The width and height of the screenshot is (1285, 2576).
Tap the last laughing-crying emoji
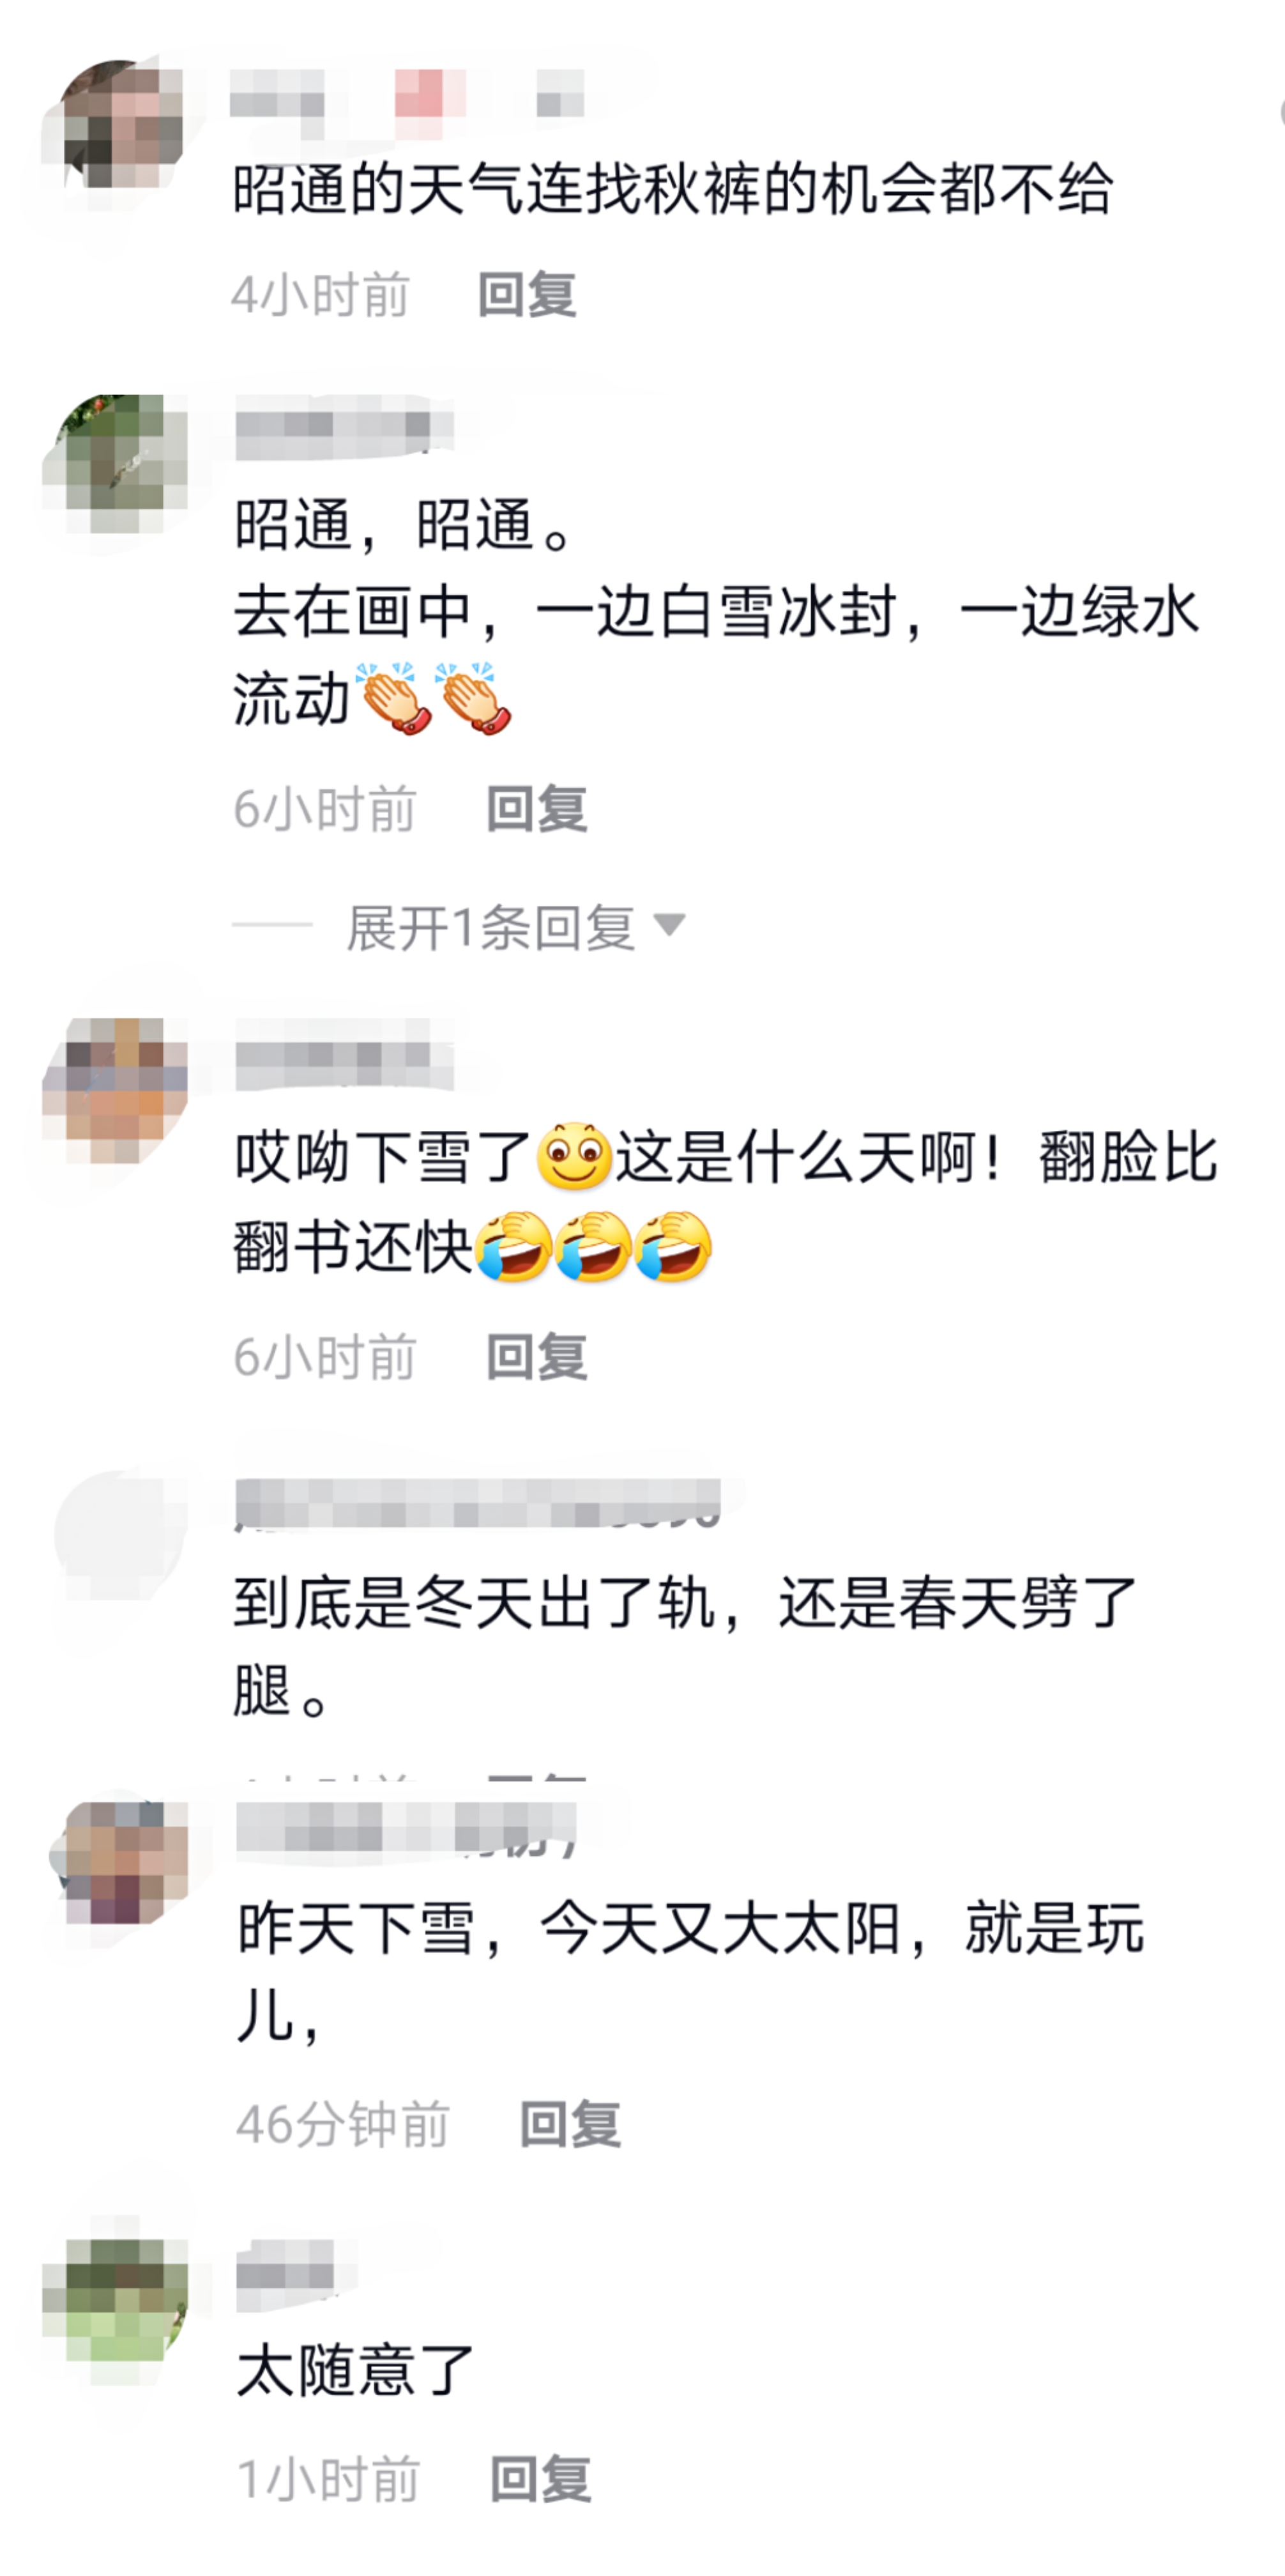(673, 1247)
